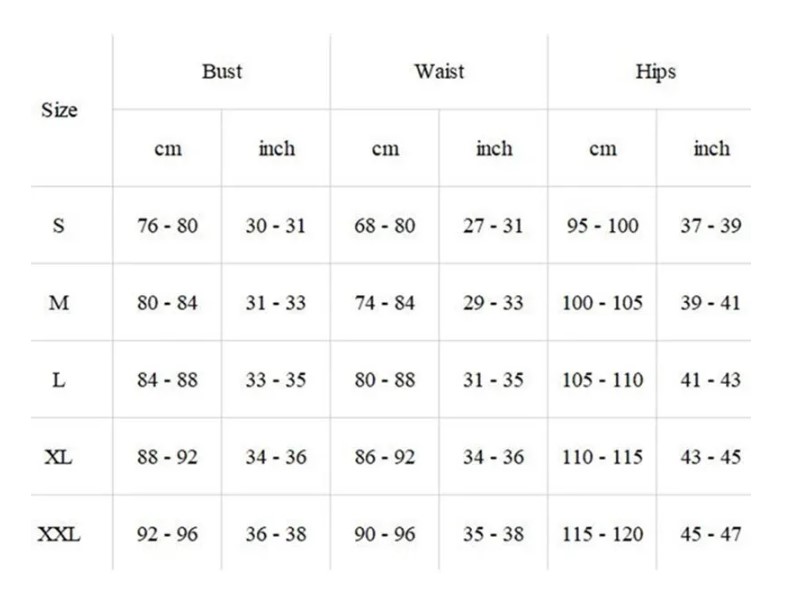Click the Hips inch subheader
This screenshot has width=804, height=607.
tap(711, 149)
